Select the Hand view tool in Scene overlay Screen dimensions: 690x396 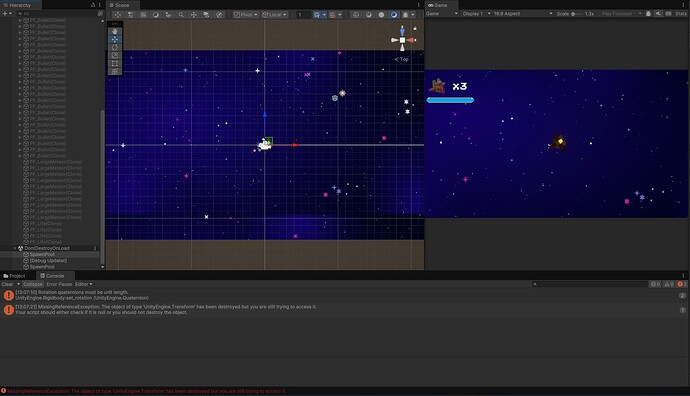[x=115, y=31]
